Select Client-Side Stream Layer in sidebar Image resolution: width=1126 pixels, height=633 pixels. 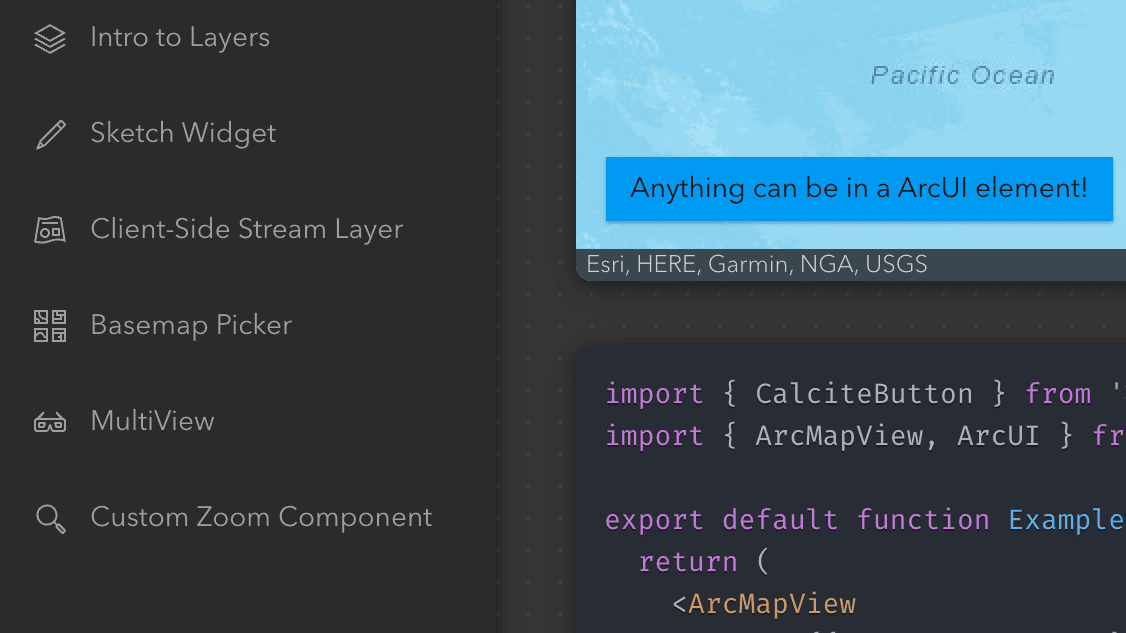coord(246,230)
